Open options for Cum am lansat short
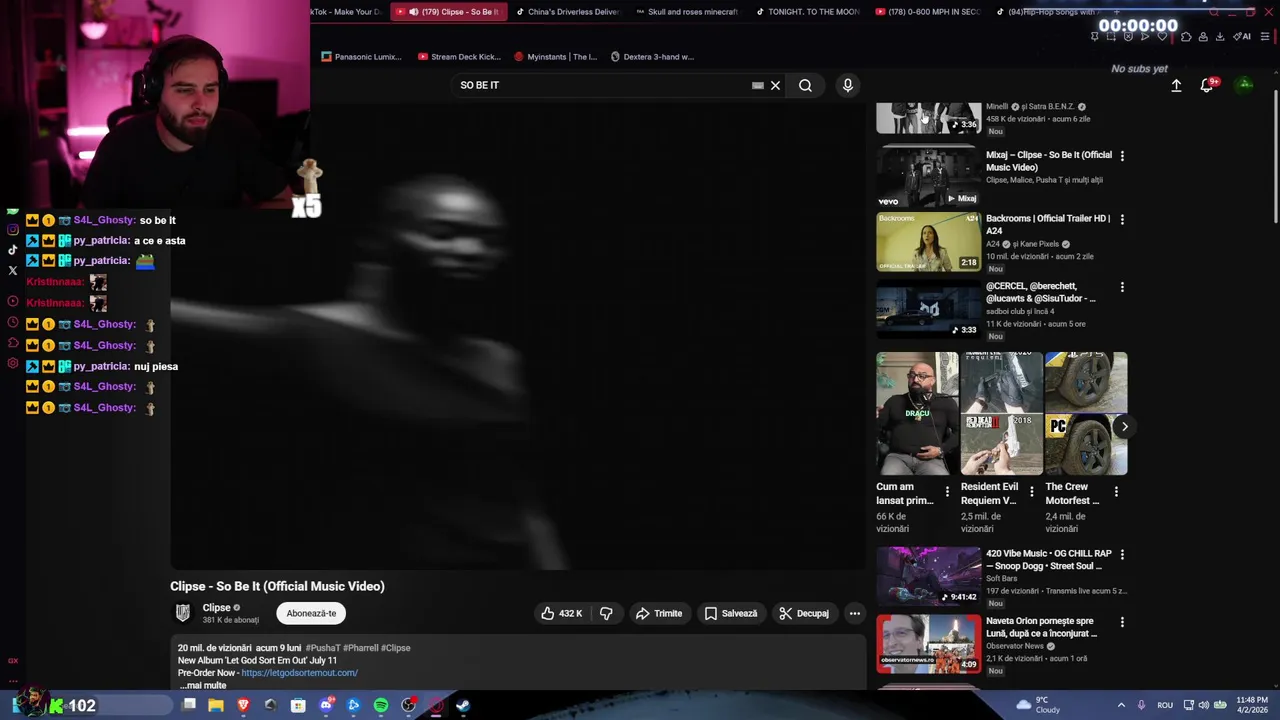This screenshot has width=1280, height=720. point(947,492)
